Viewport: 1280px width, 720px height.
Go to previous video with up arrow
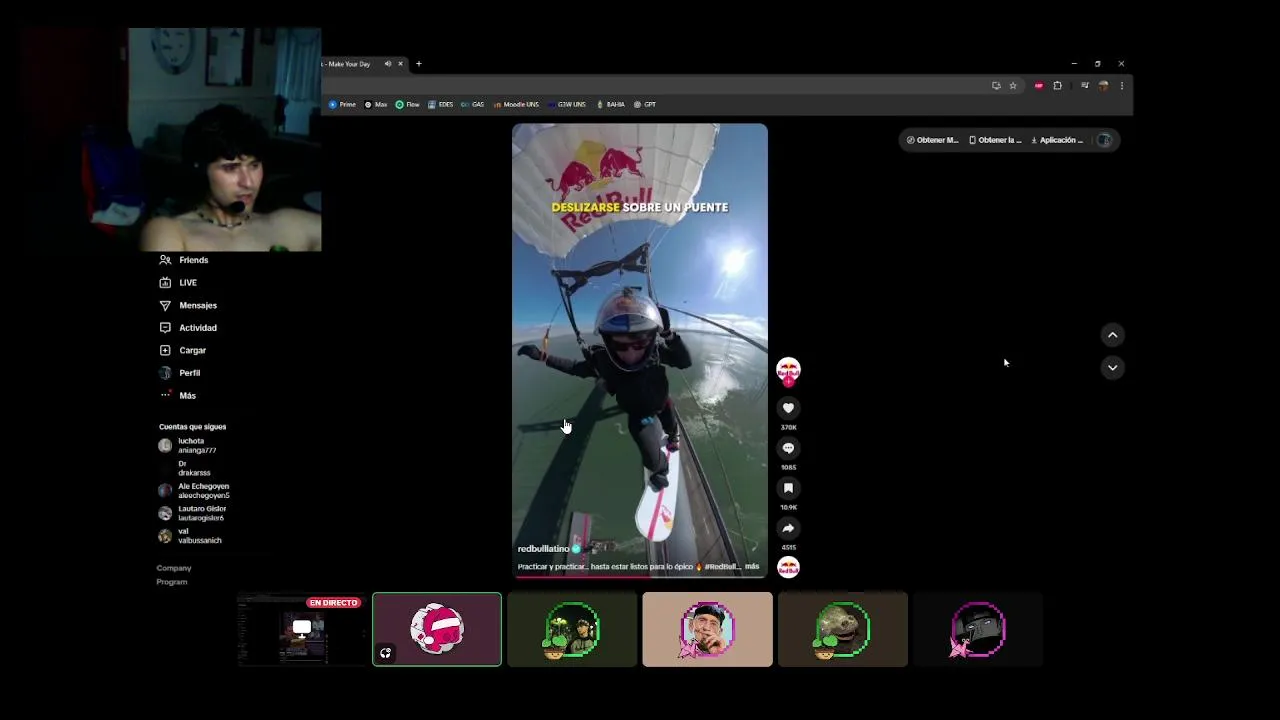tap(1112, 335)
